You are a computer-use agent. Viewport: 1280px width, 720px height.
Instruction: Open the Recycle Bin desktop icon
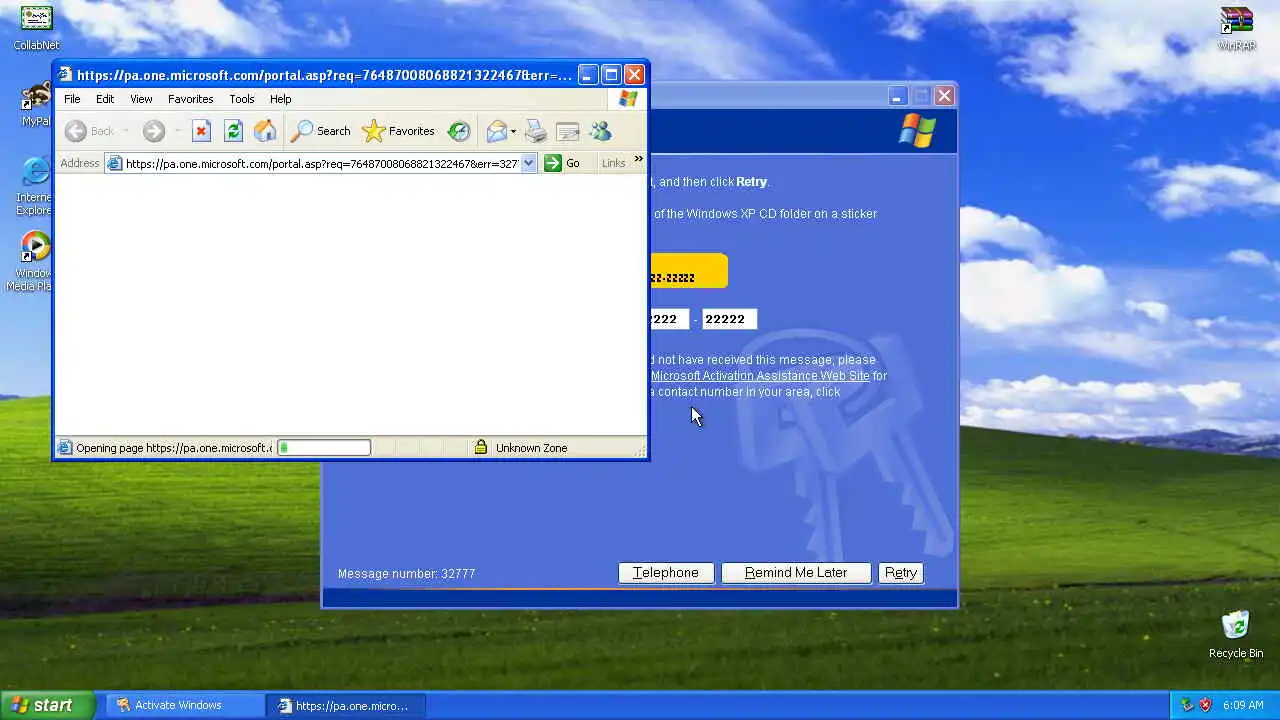1236,634
